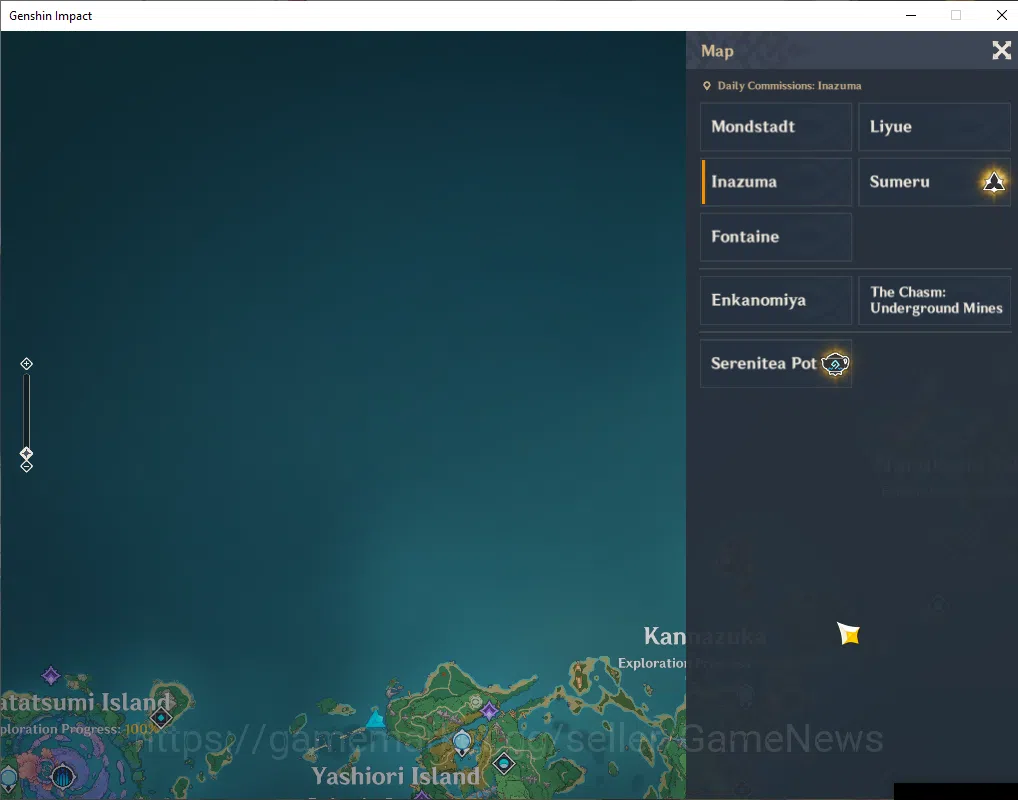Click the teapot icon on Serenitea Pot
This screenshot has height=800, width=1018.
[x=835, y=364]
